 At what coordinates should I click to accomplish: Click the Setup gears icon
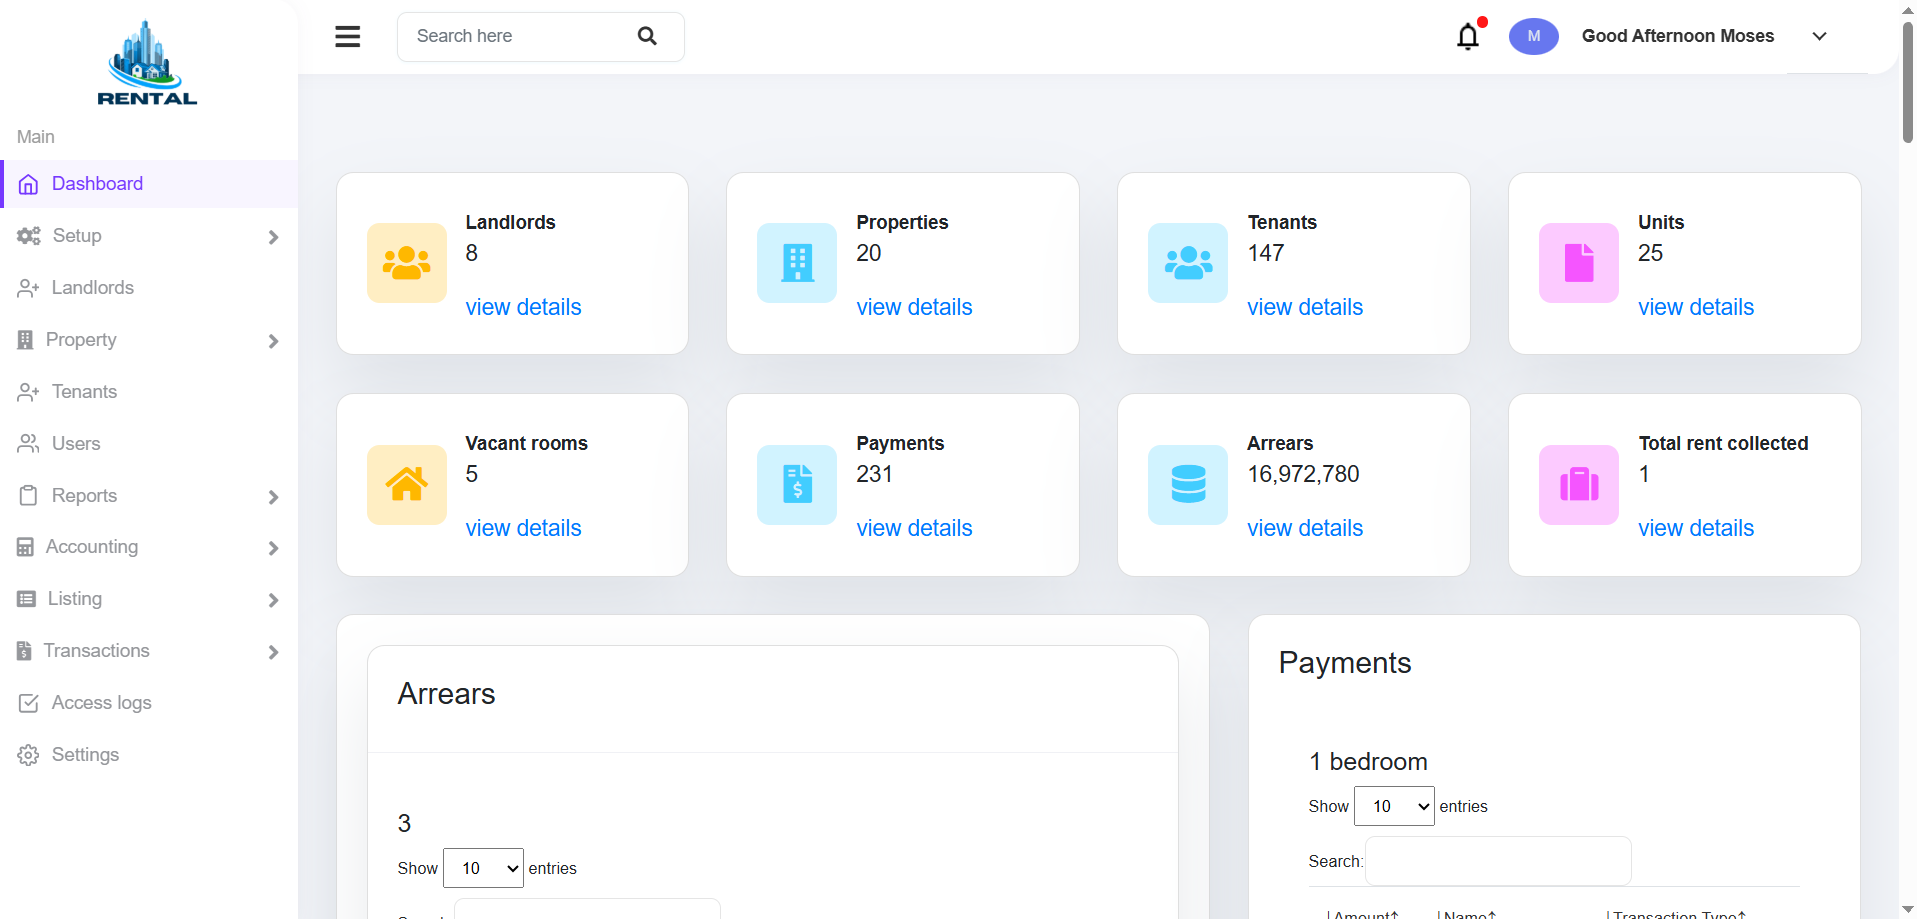point(29,236)
